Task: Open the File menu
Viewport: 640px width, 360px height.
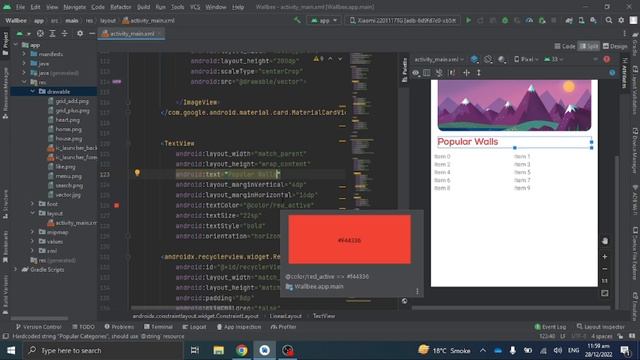Action: tap(20, 7)
